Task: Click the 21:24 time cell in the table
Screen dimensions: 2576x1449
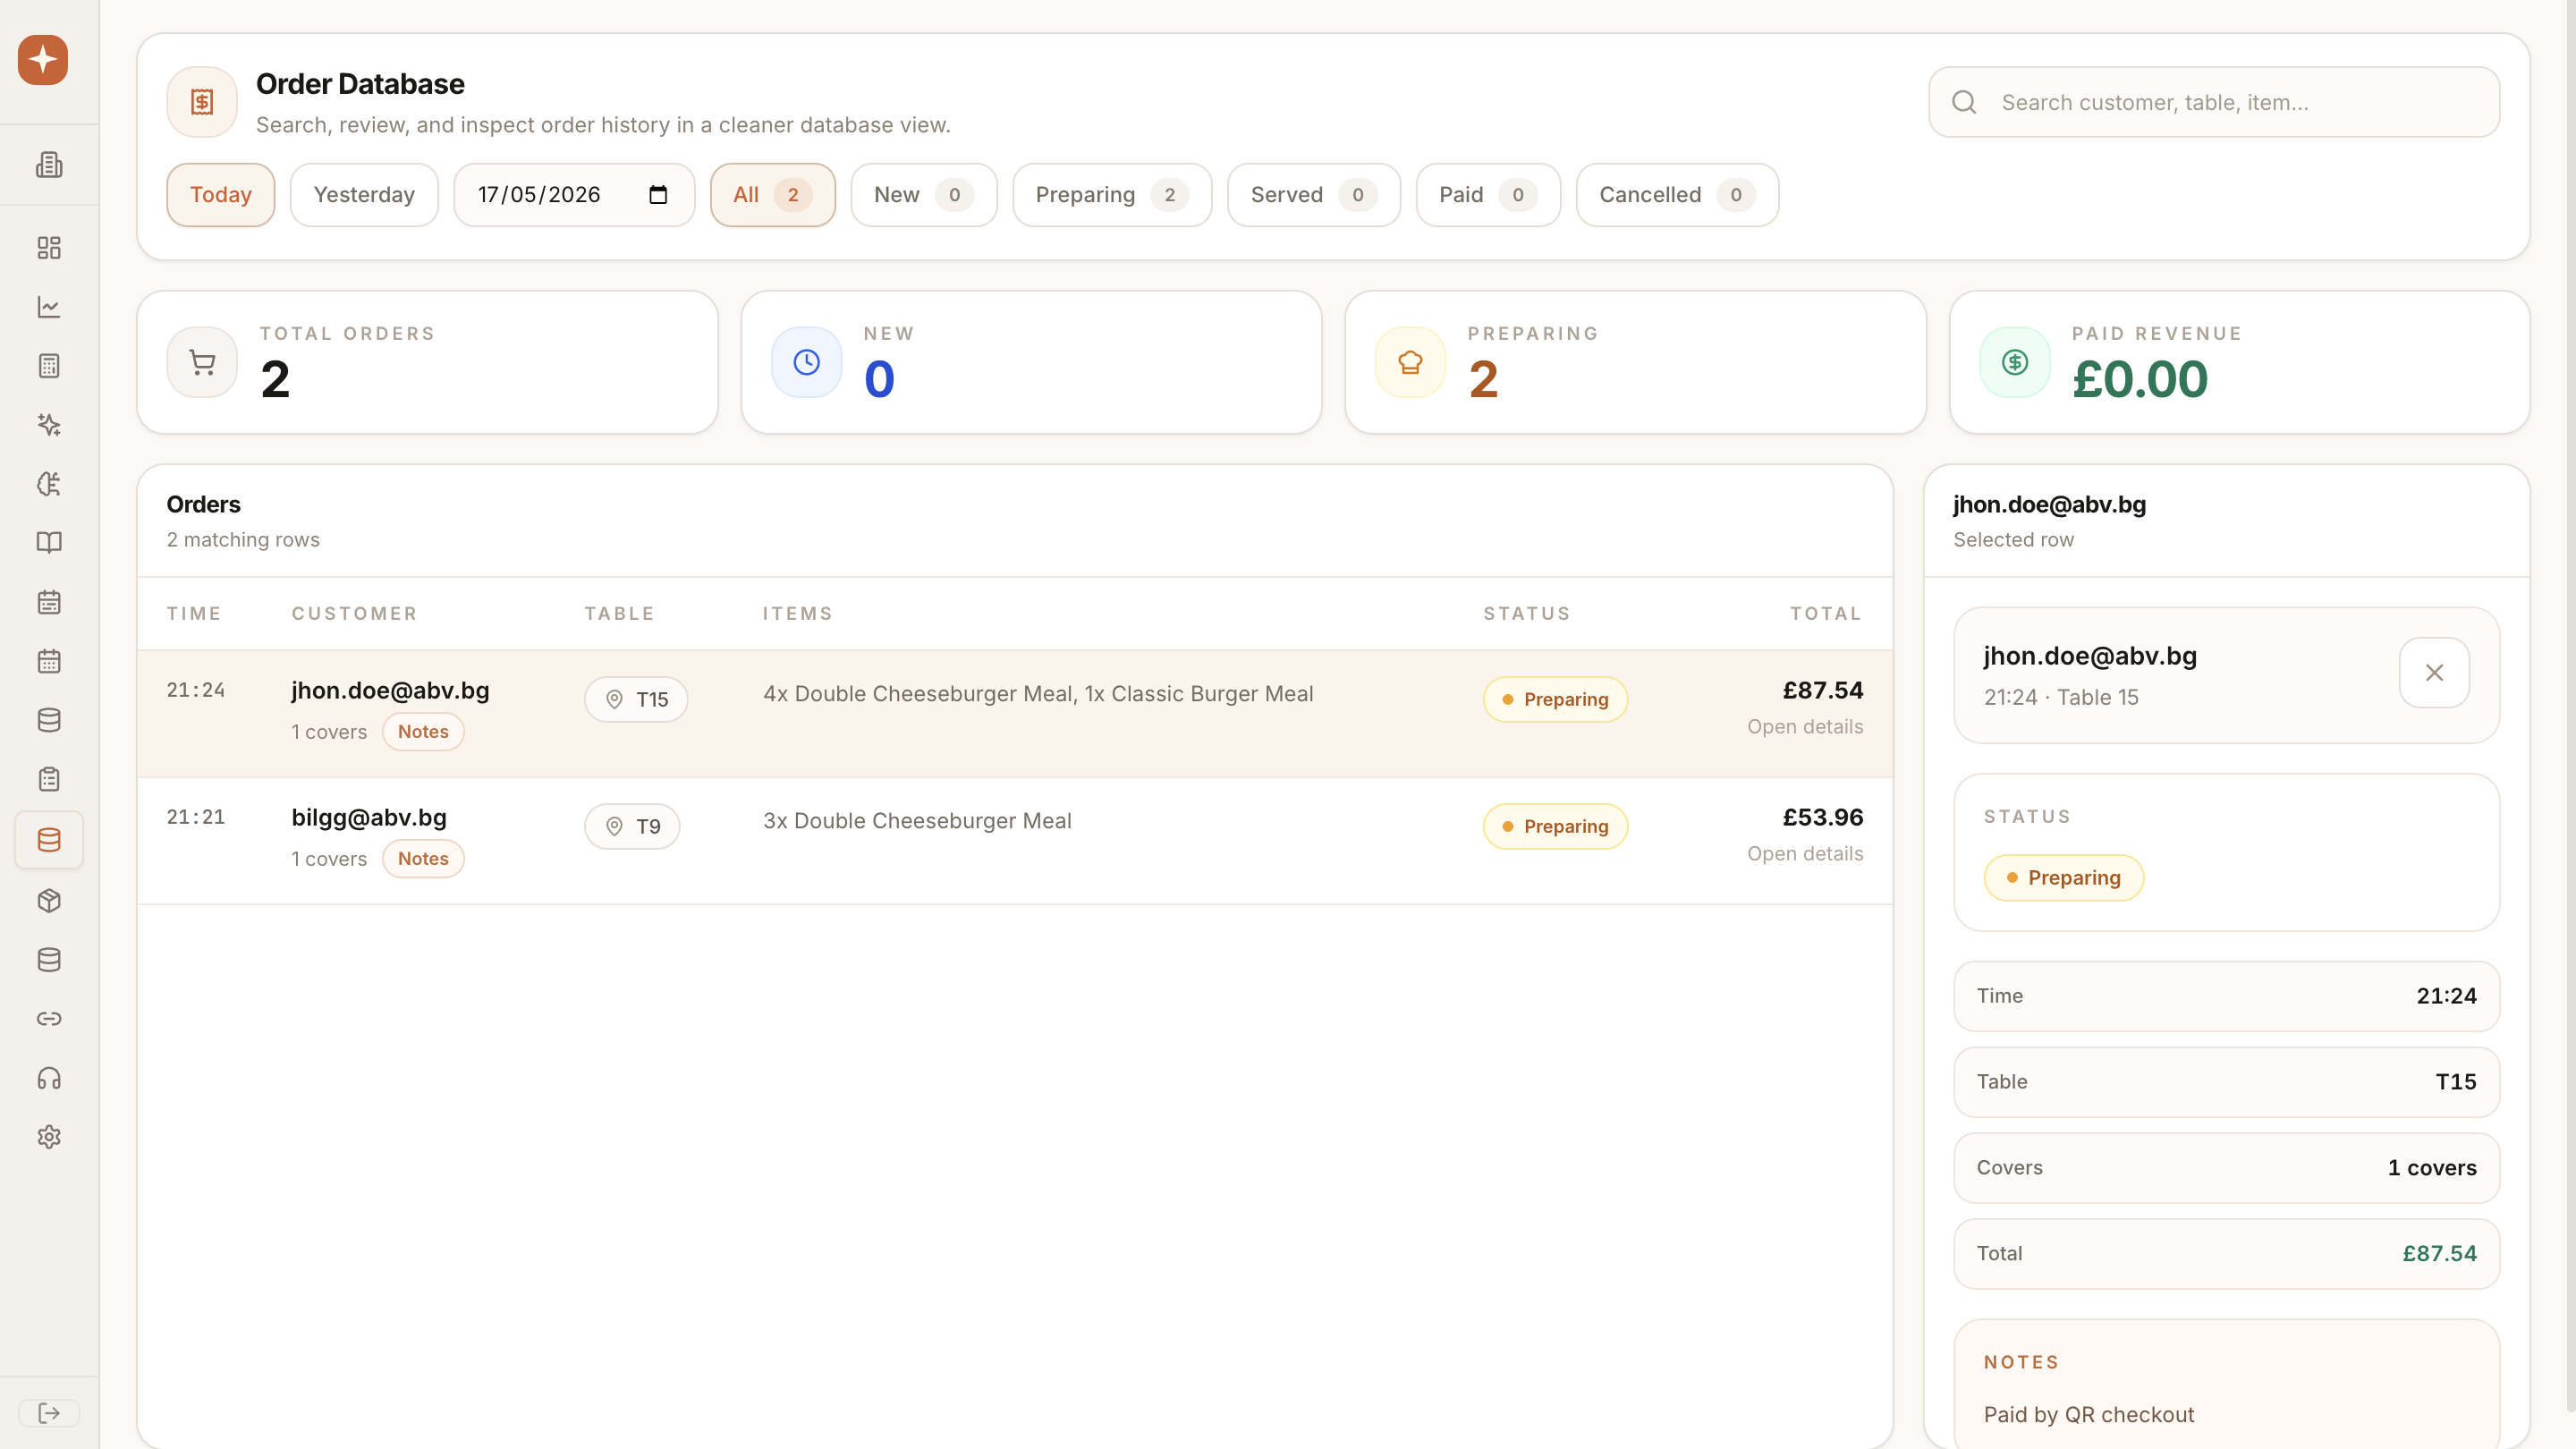Action: coord(196,690)
